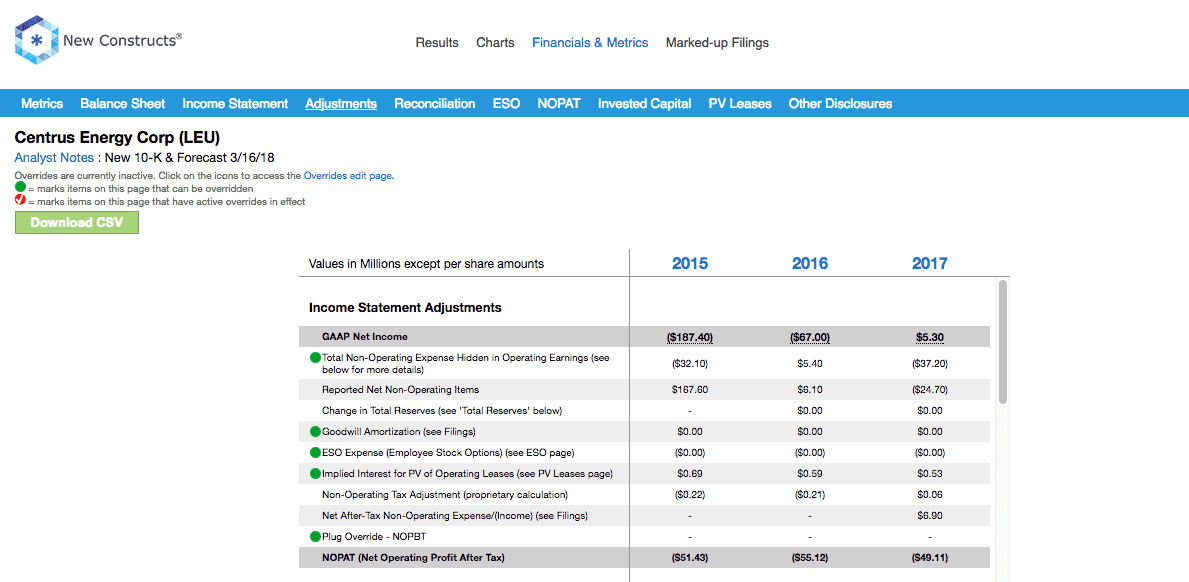Open the Charts page

[495, 43]
